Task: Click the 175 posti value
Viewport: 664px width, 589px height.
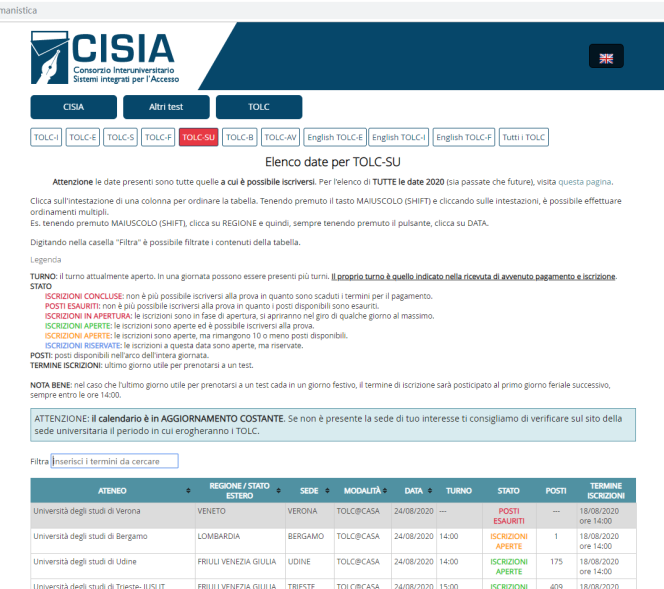Action: (x=556, y=561)
